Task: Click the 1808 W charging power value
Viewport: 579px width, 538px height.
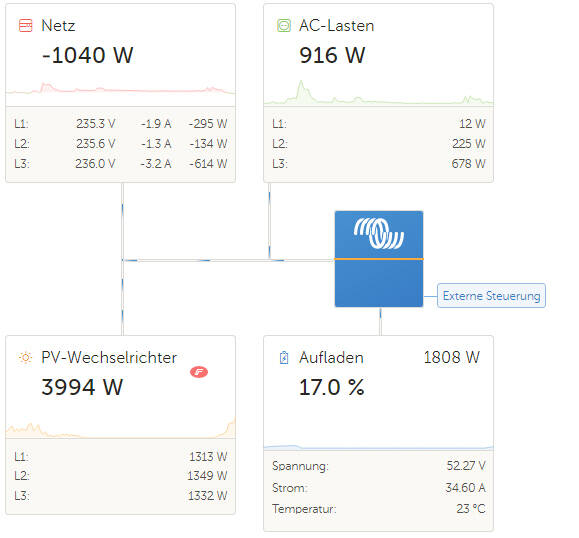Action: pyautogui.click(x=452, y=357)
